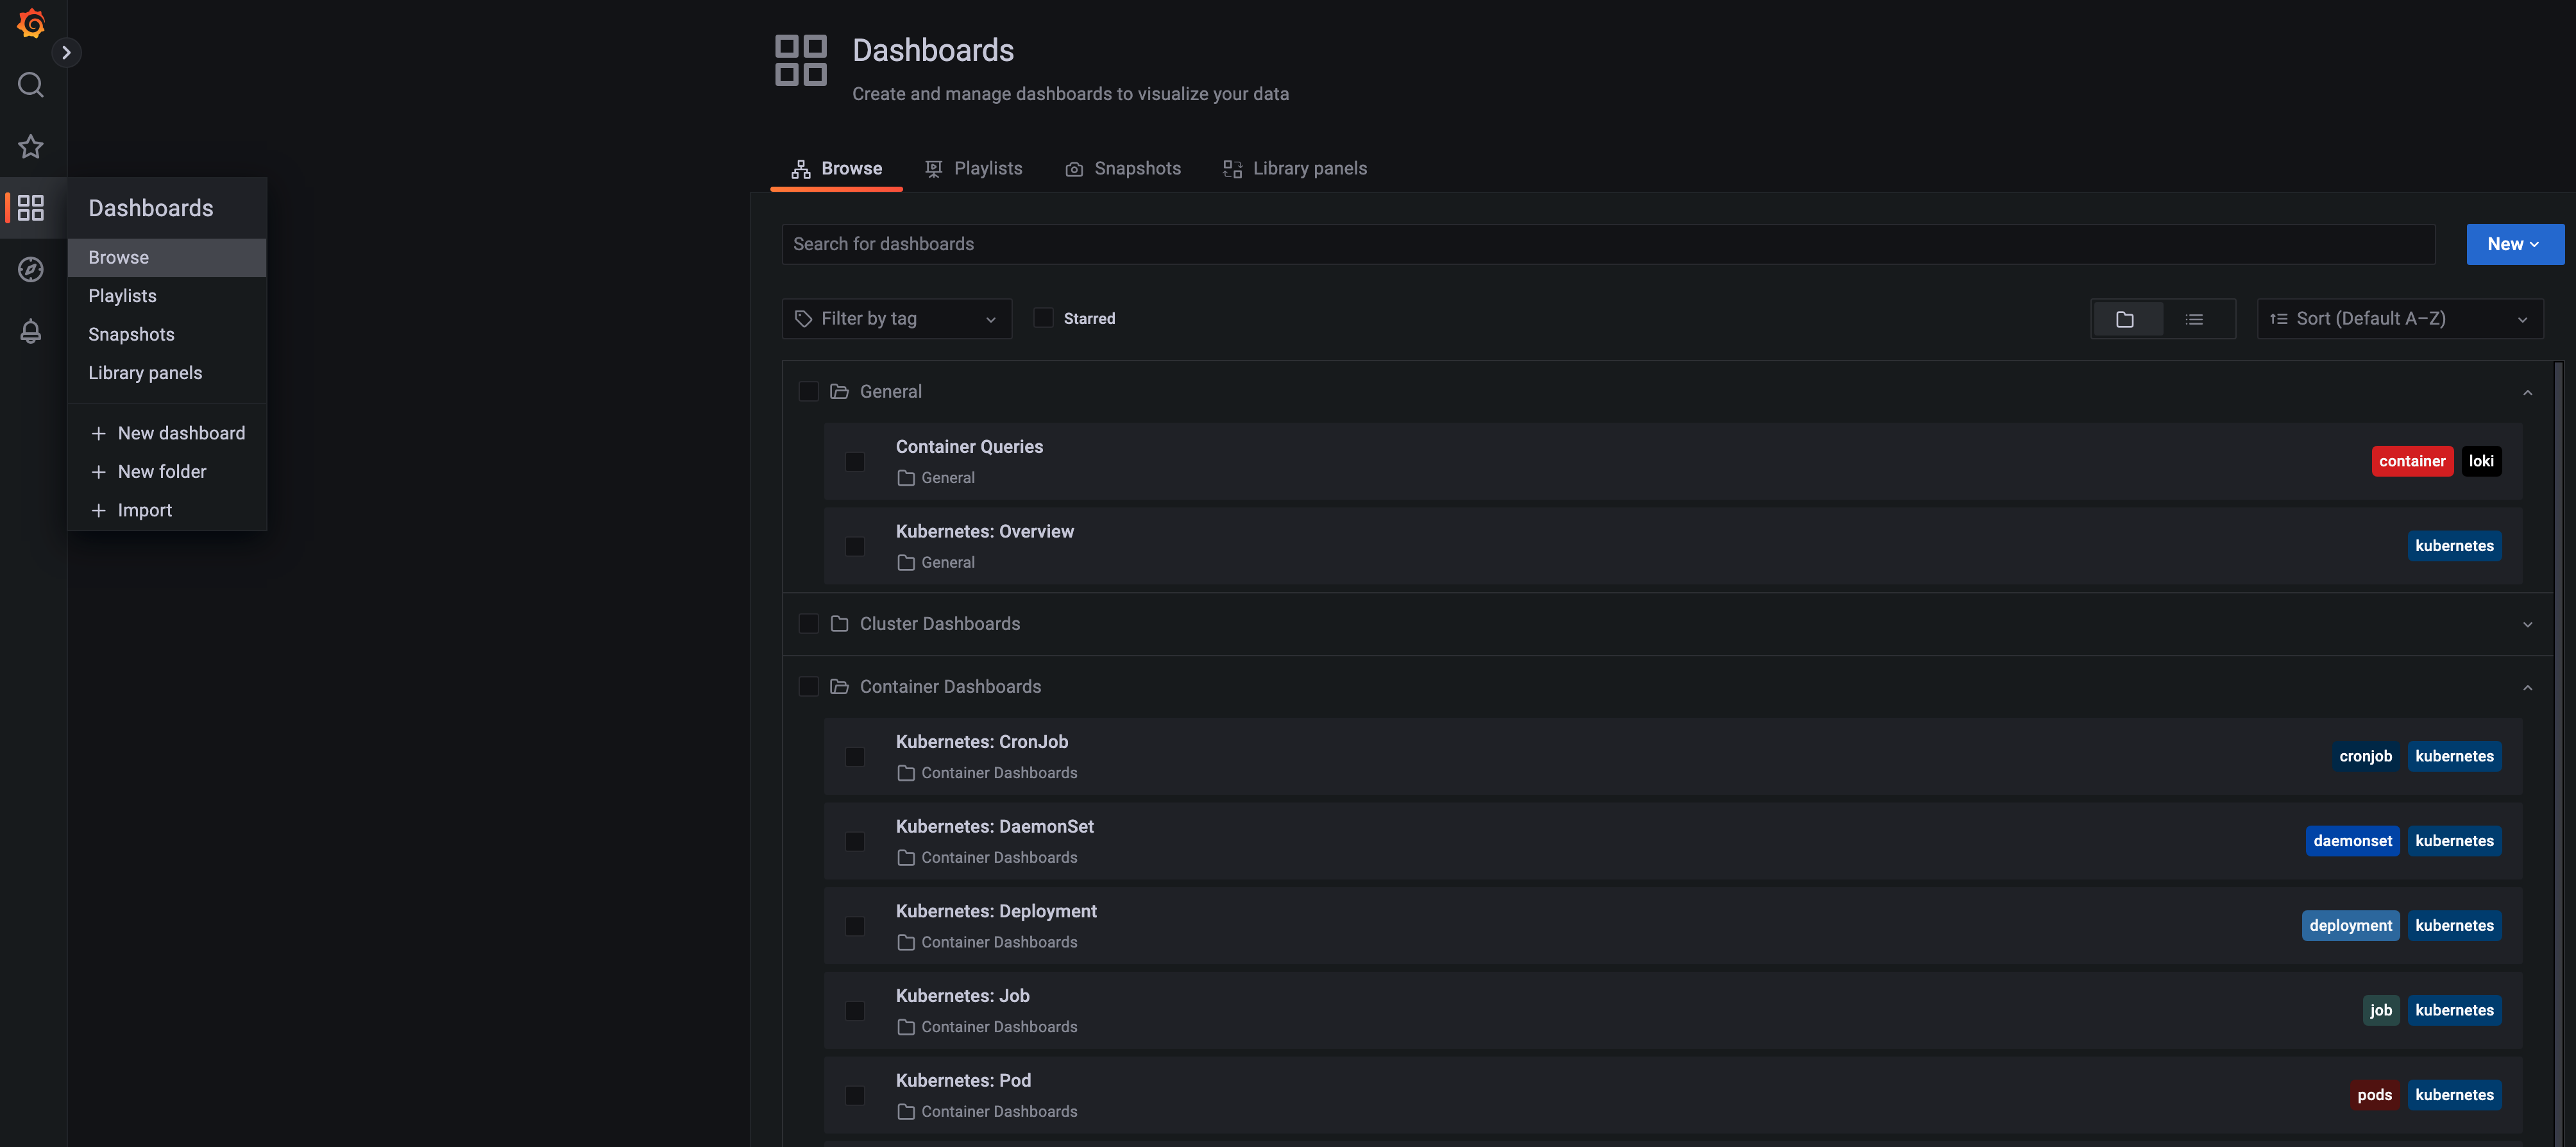Switch to the Library panels tab
The width and height of the screenshot is (2576, 1147).
(1295, 168)
